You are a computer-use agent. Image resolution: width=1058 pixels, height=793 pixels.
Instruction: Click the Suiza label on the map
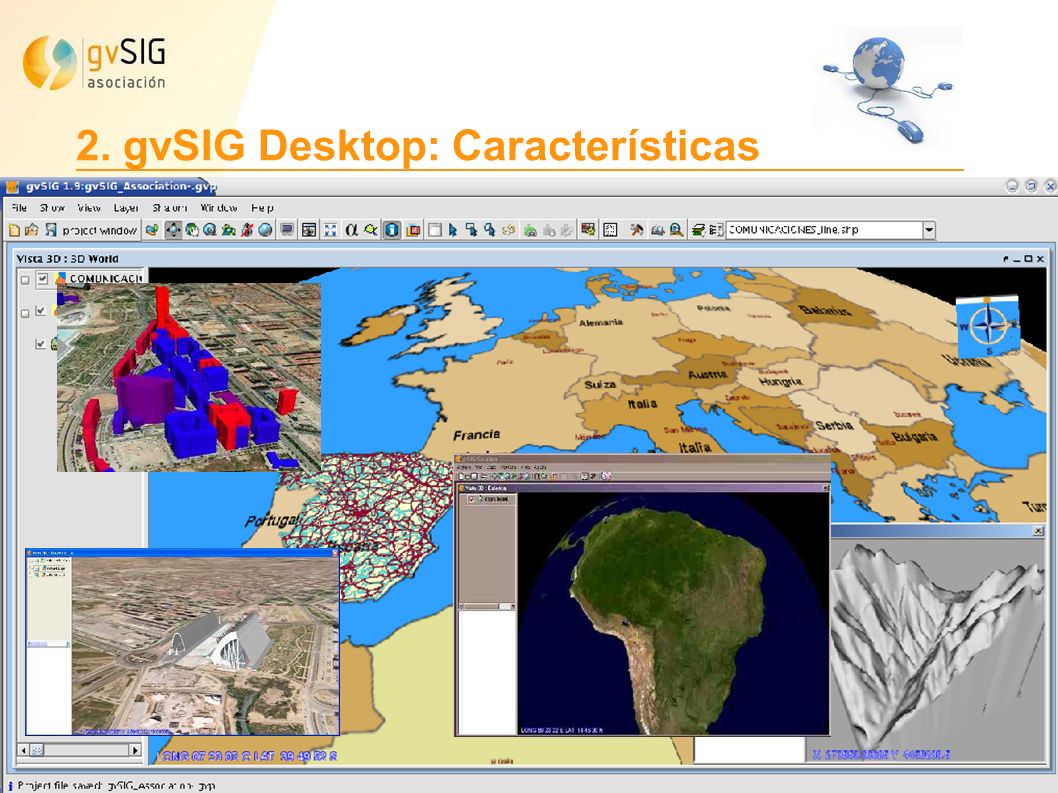pyautogui.click(x=600, y=384)
